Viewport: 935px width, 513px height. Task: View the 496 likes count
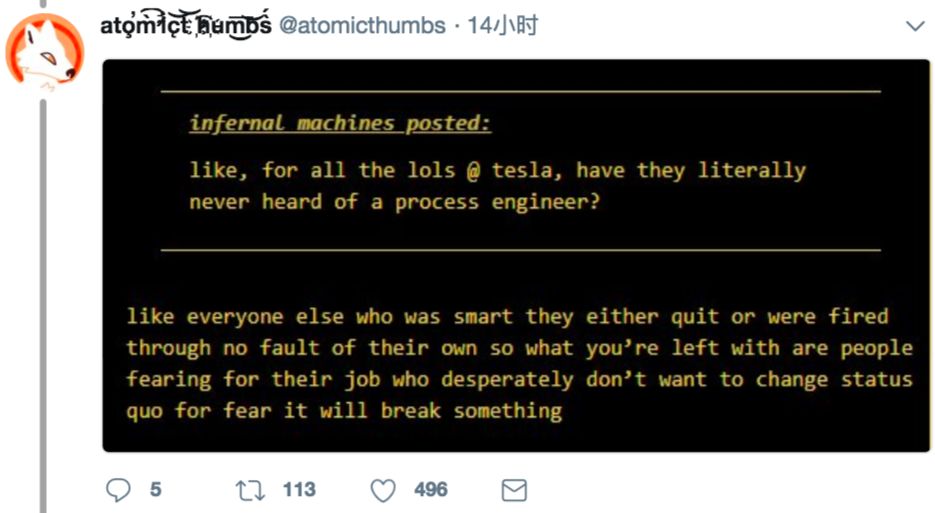click(431, 490)
